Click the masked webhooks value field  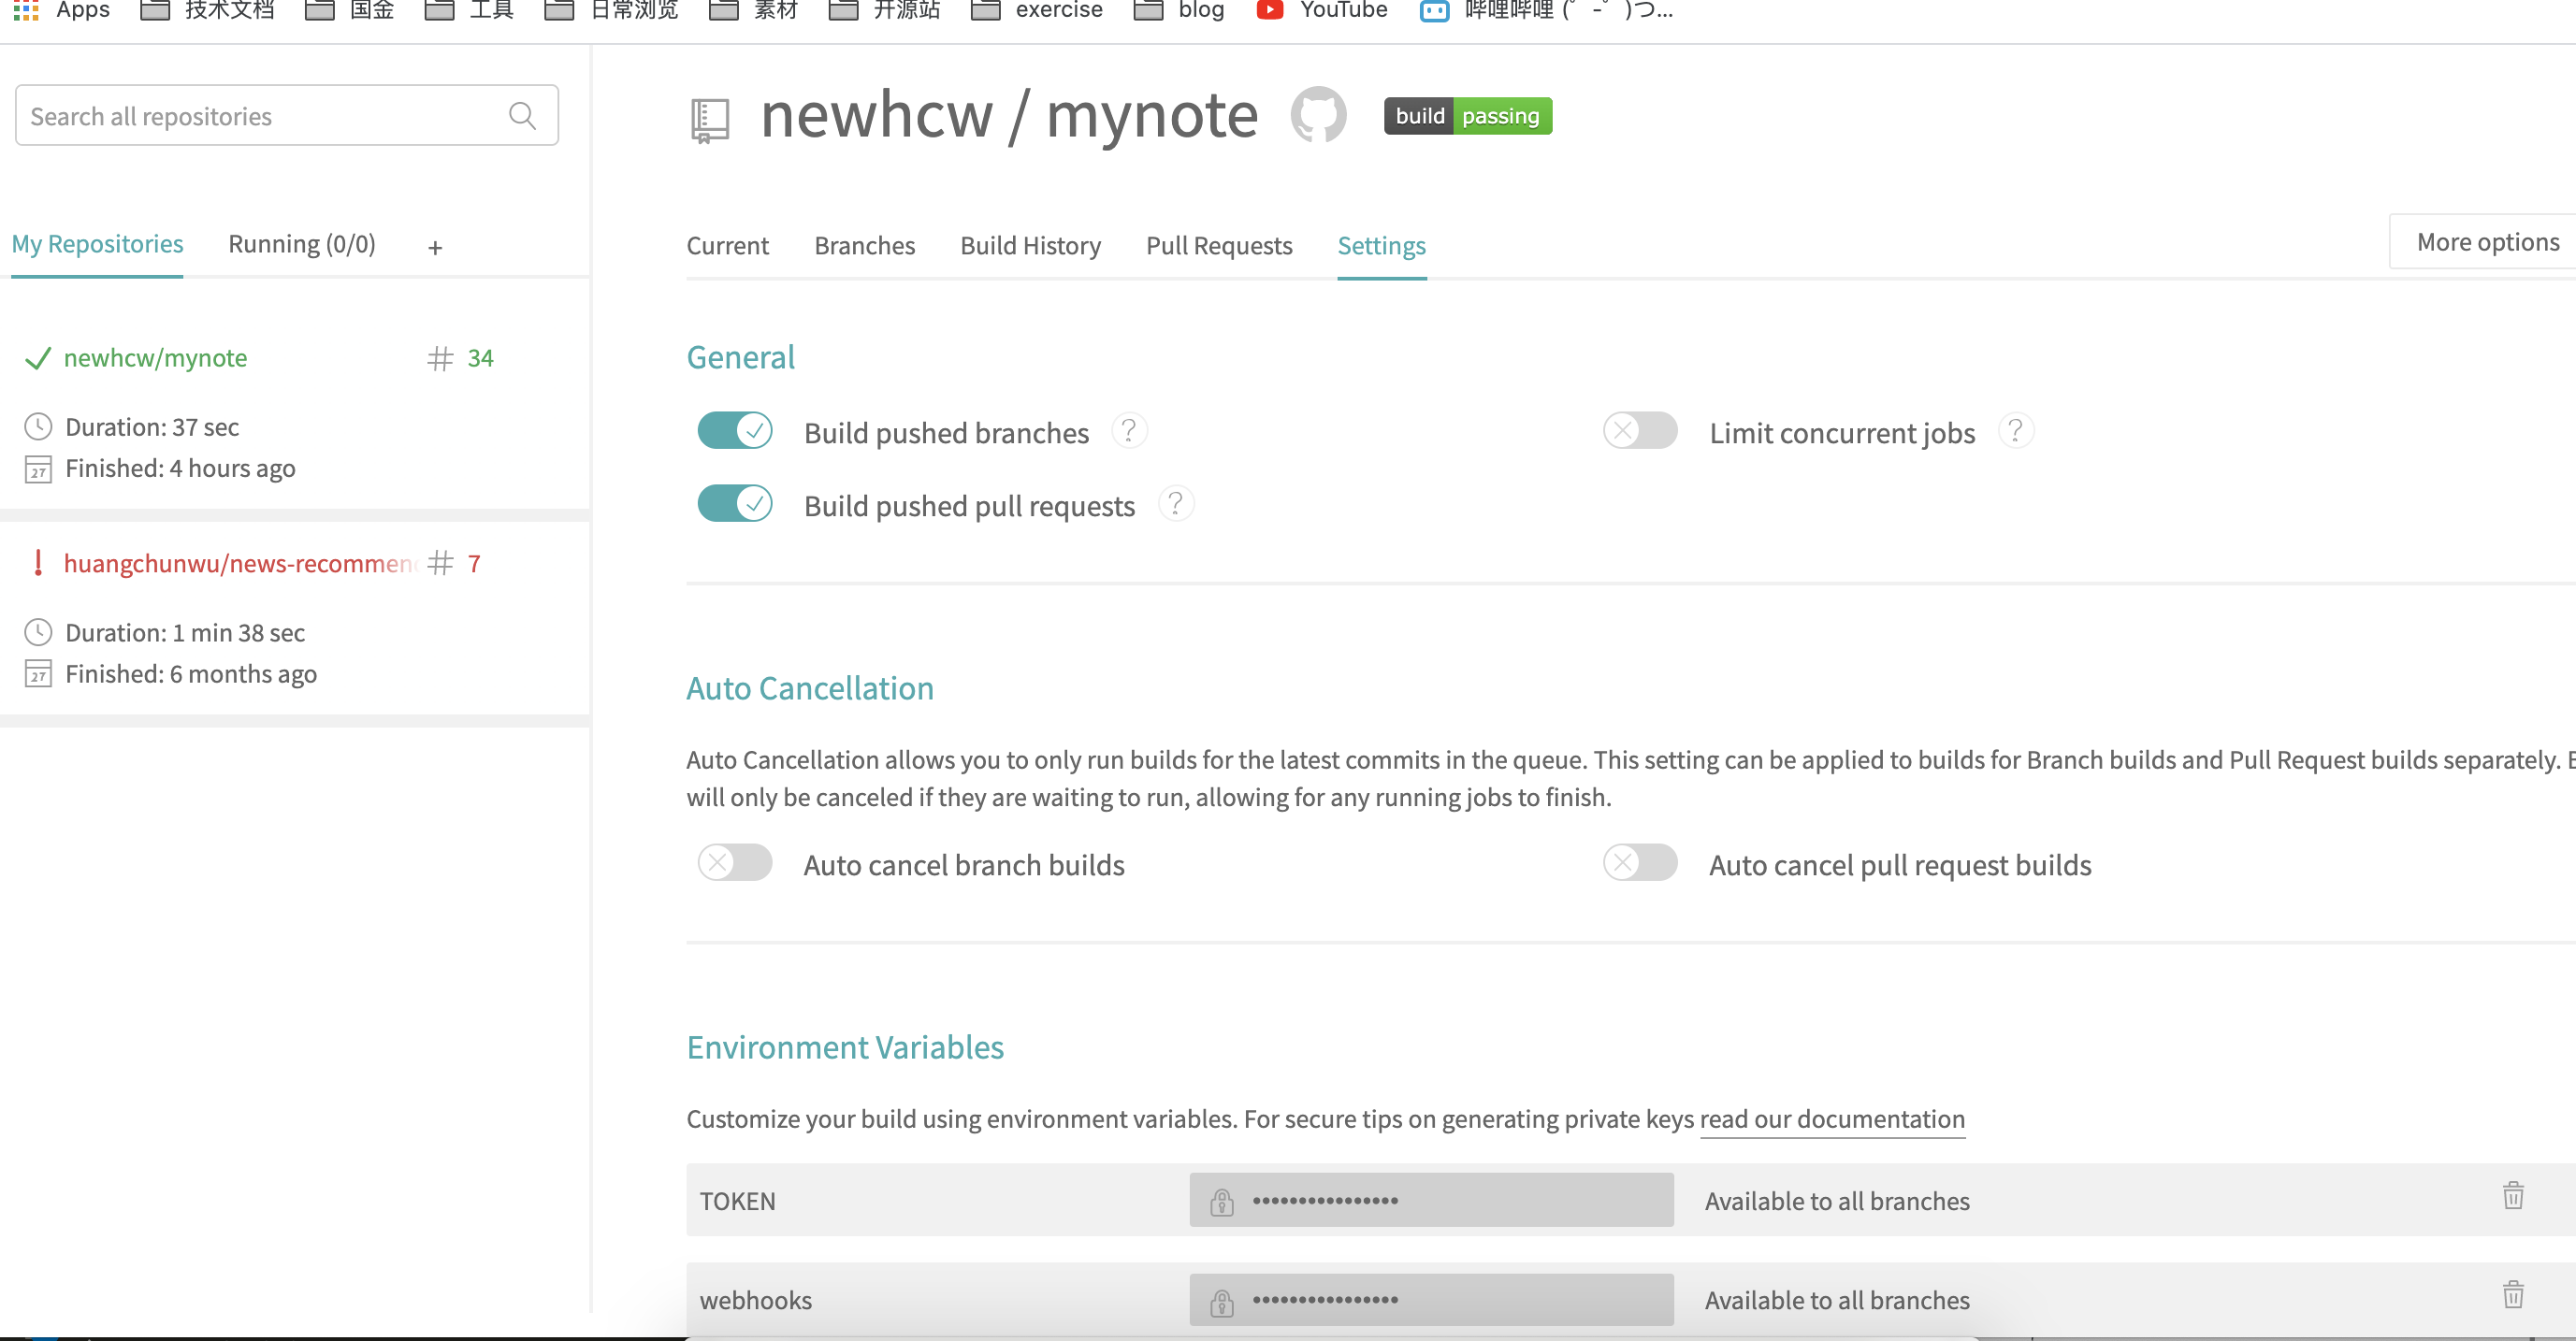click(x=1431, y=1300)
